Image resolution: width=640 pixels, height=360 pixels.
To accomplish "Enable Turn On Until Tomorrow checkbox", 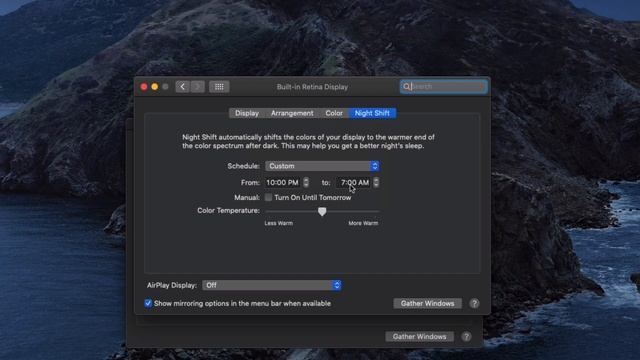I will pos(268,198).
